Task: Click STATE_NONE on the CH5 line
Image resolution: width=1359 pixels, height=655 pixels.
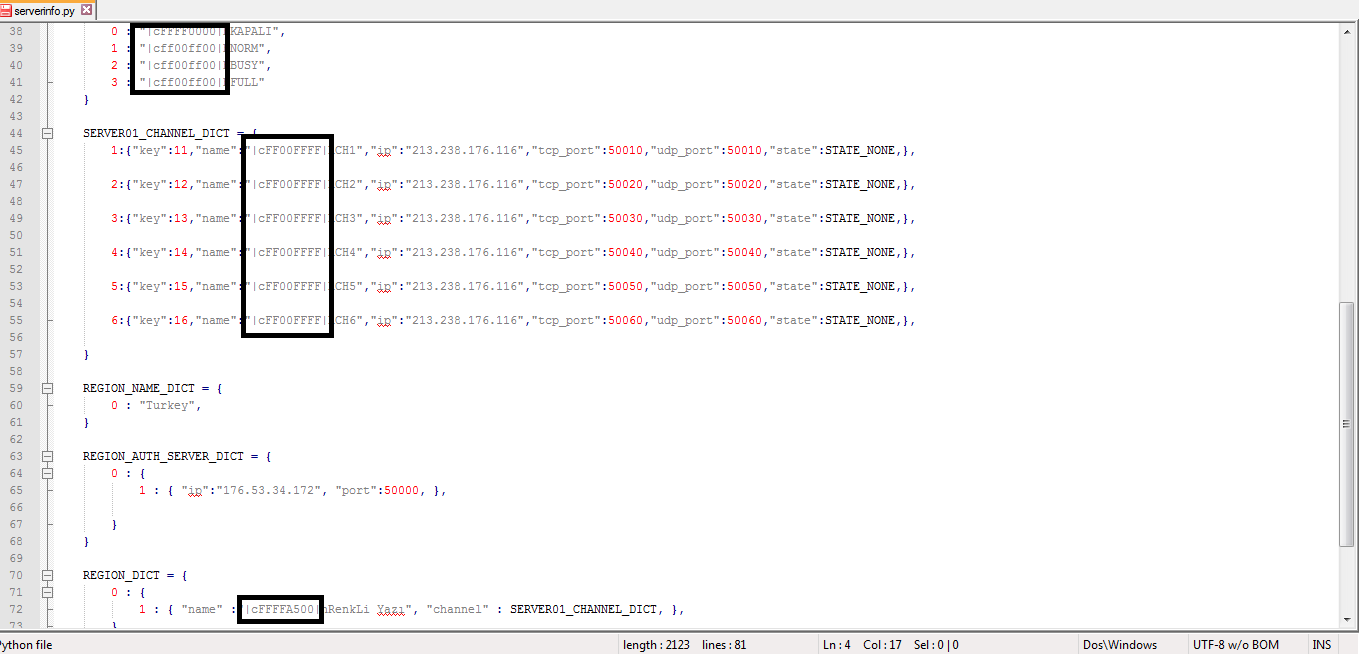Action: [859, 286]
